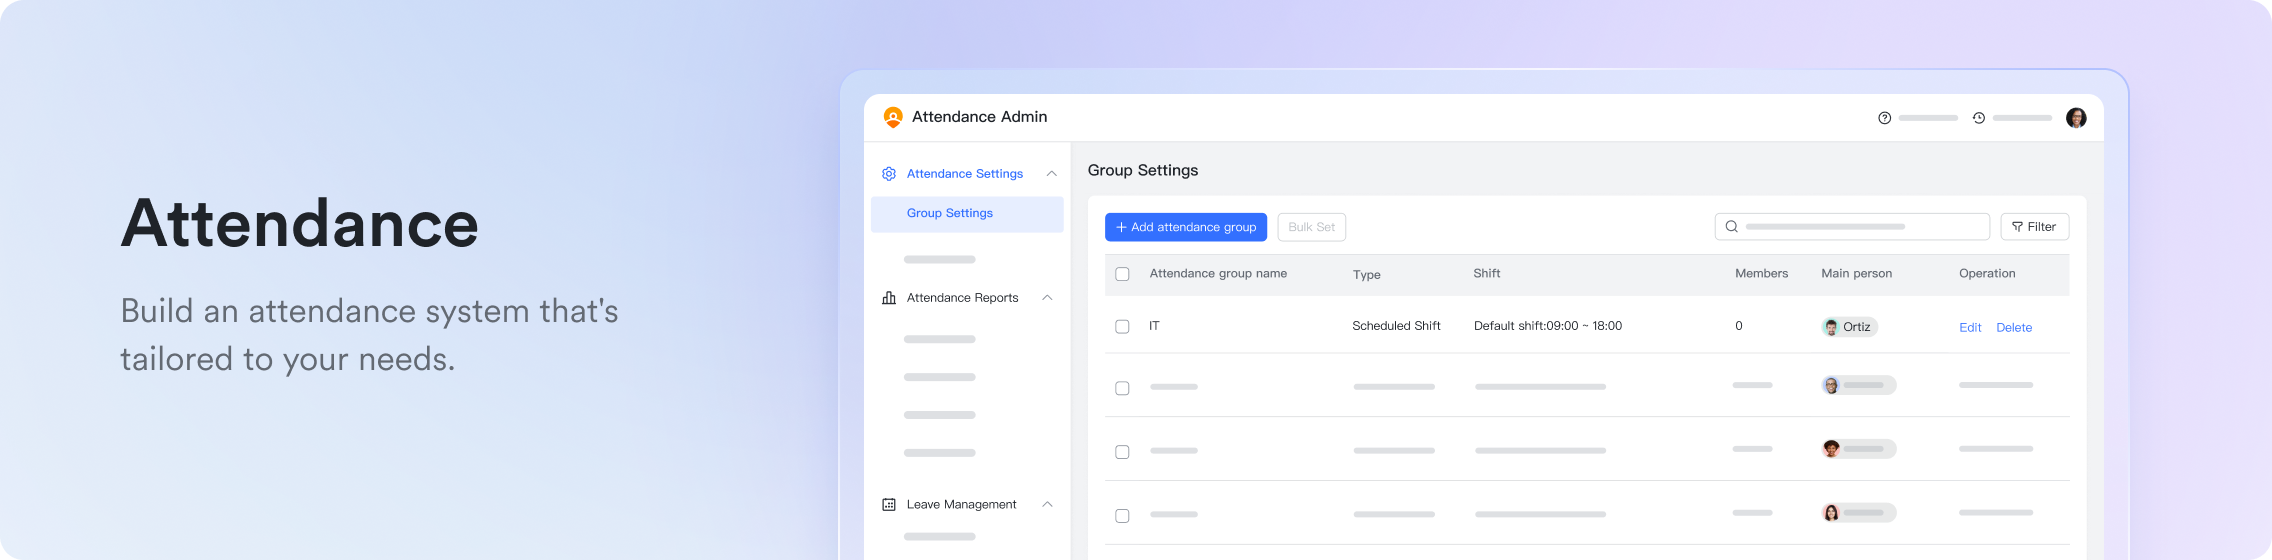Screen dimensions: 2272x560
Task: Select the checkbox in the second table row
Action: click(x=1122, y=388)
